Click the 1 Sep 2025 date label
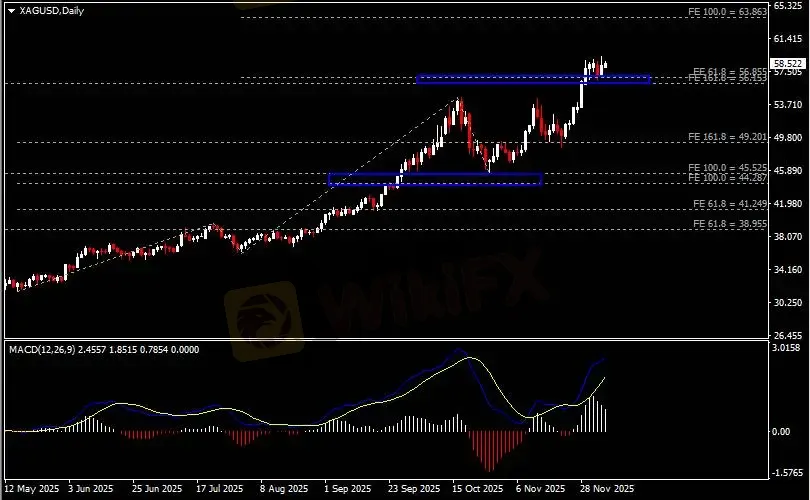This screenshot has height=500, width=810. click(x=347, y=490)
